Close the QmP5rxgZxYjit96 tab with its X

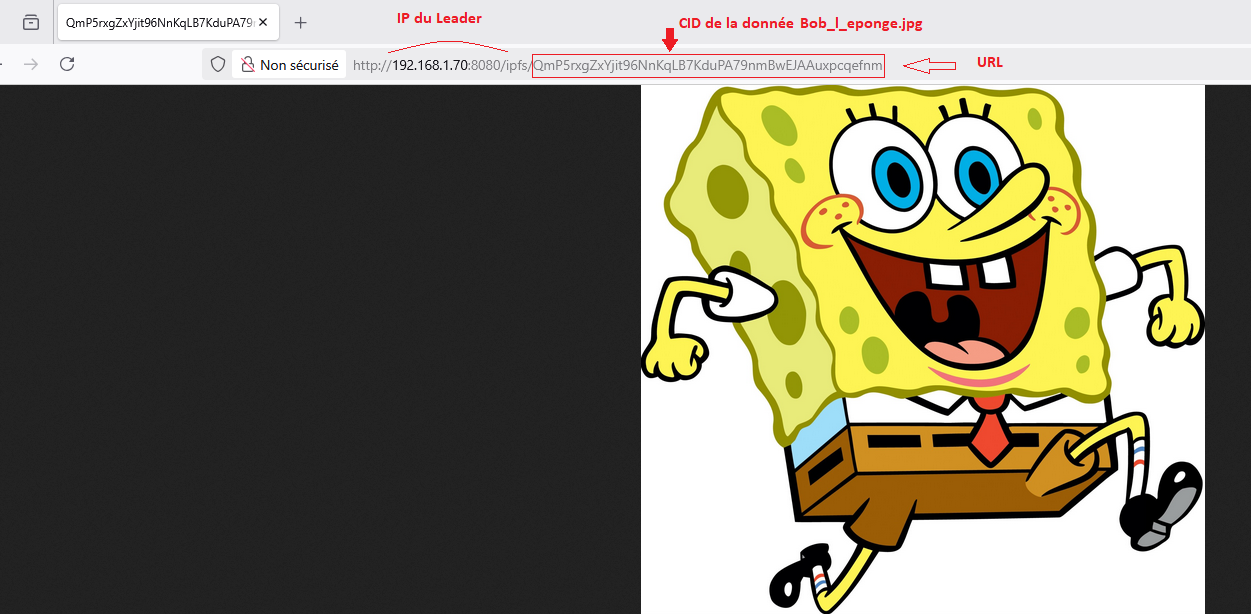click(x=263, y=22)
